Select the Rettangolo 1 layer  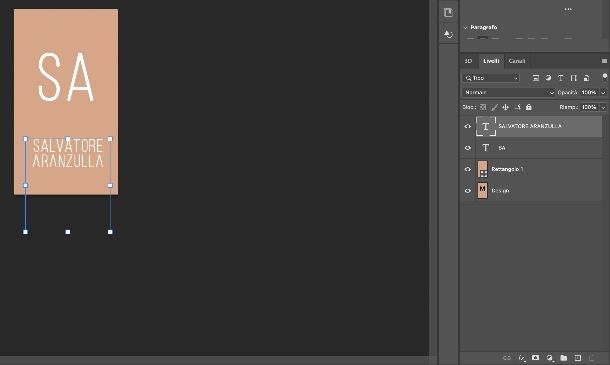[539, 169]
